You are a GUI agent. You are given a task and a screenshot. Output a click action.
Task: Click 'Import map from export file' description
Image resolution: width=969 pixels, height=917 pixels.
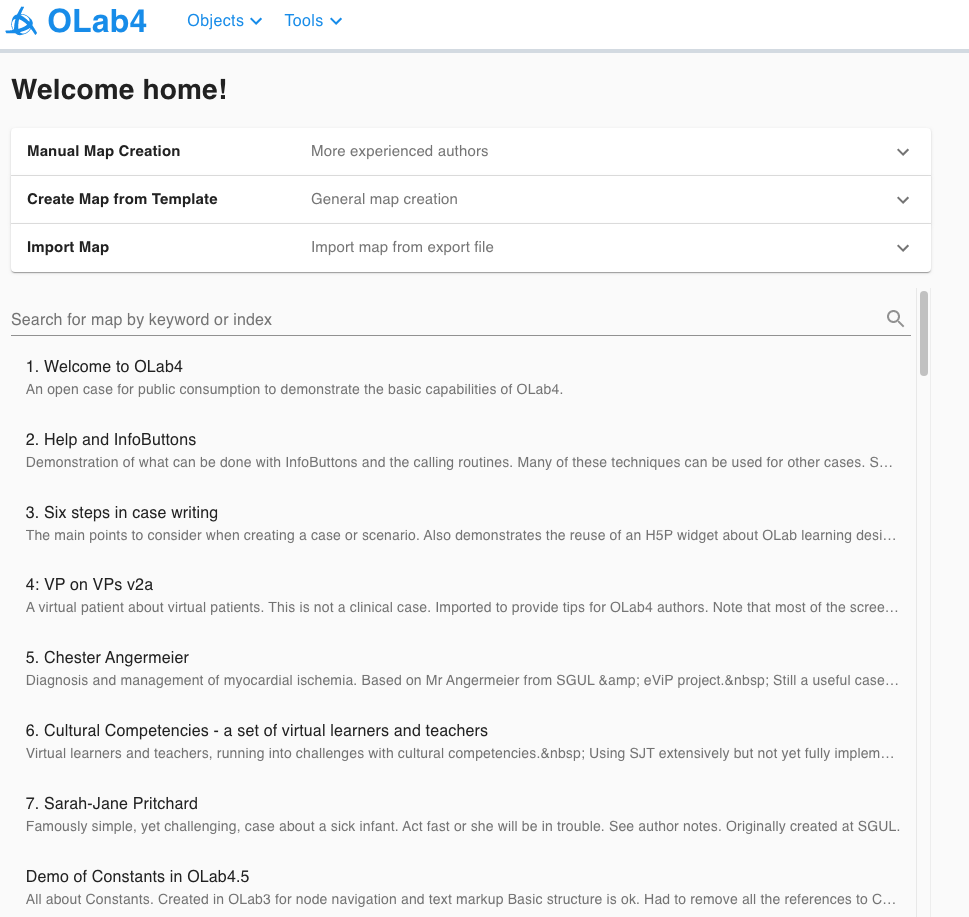pos(402,247)
